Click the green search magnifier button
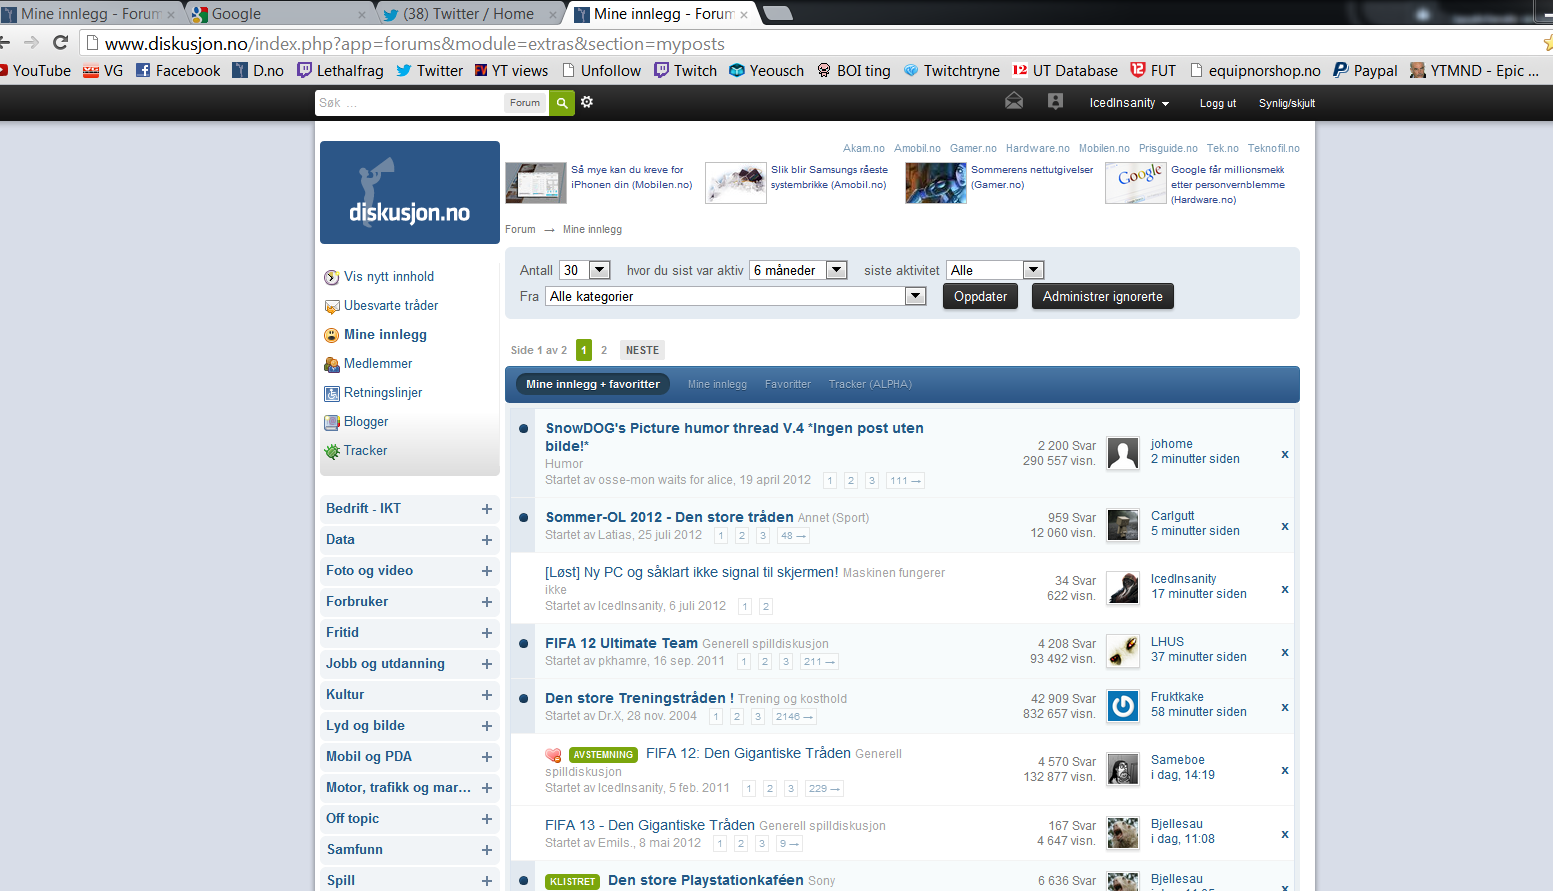This screenshot has width=1553, height=891. [x=562, y=103]
